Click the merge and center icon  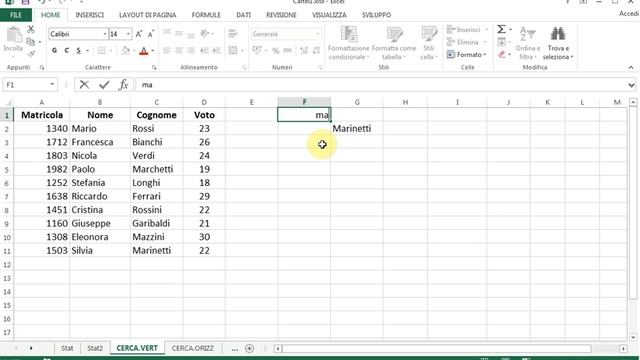233,51
